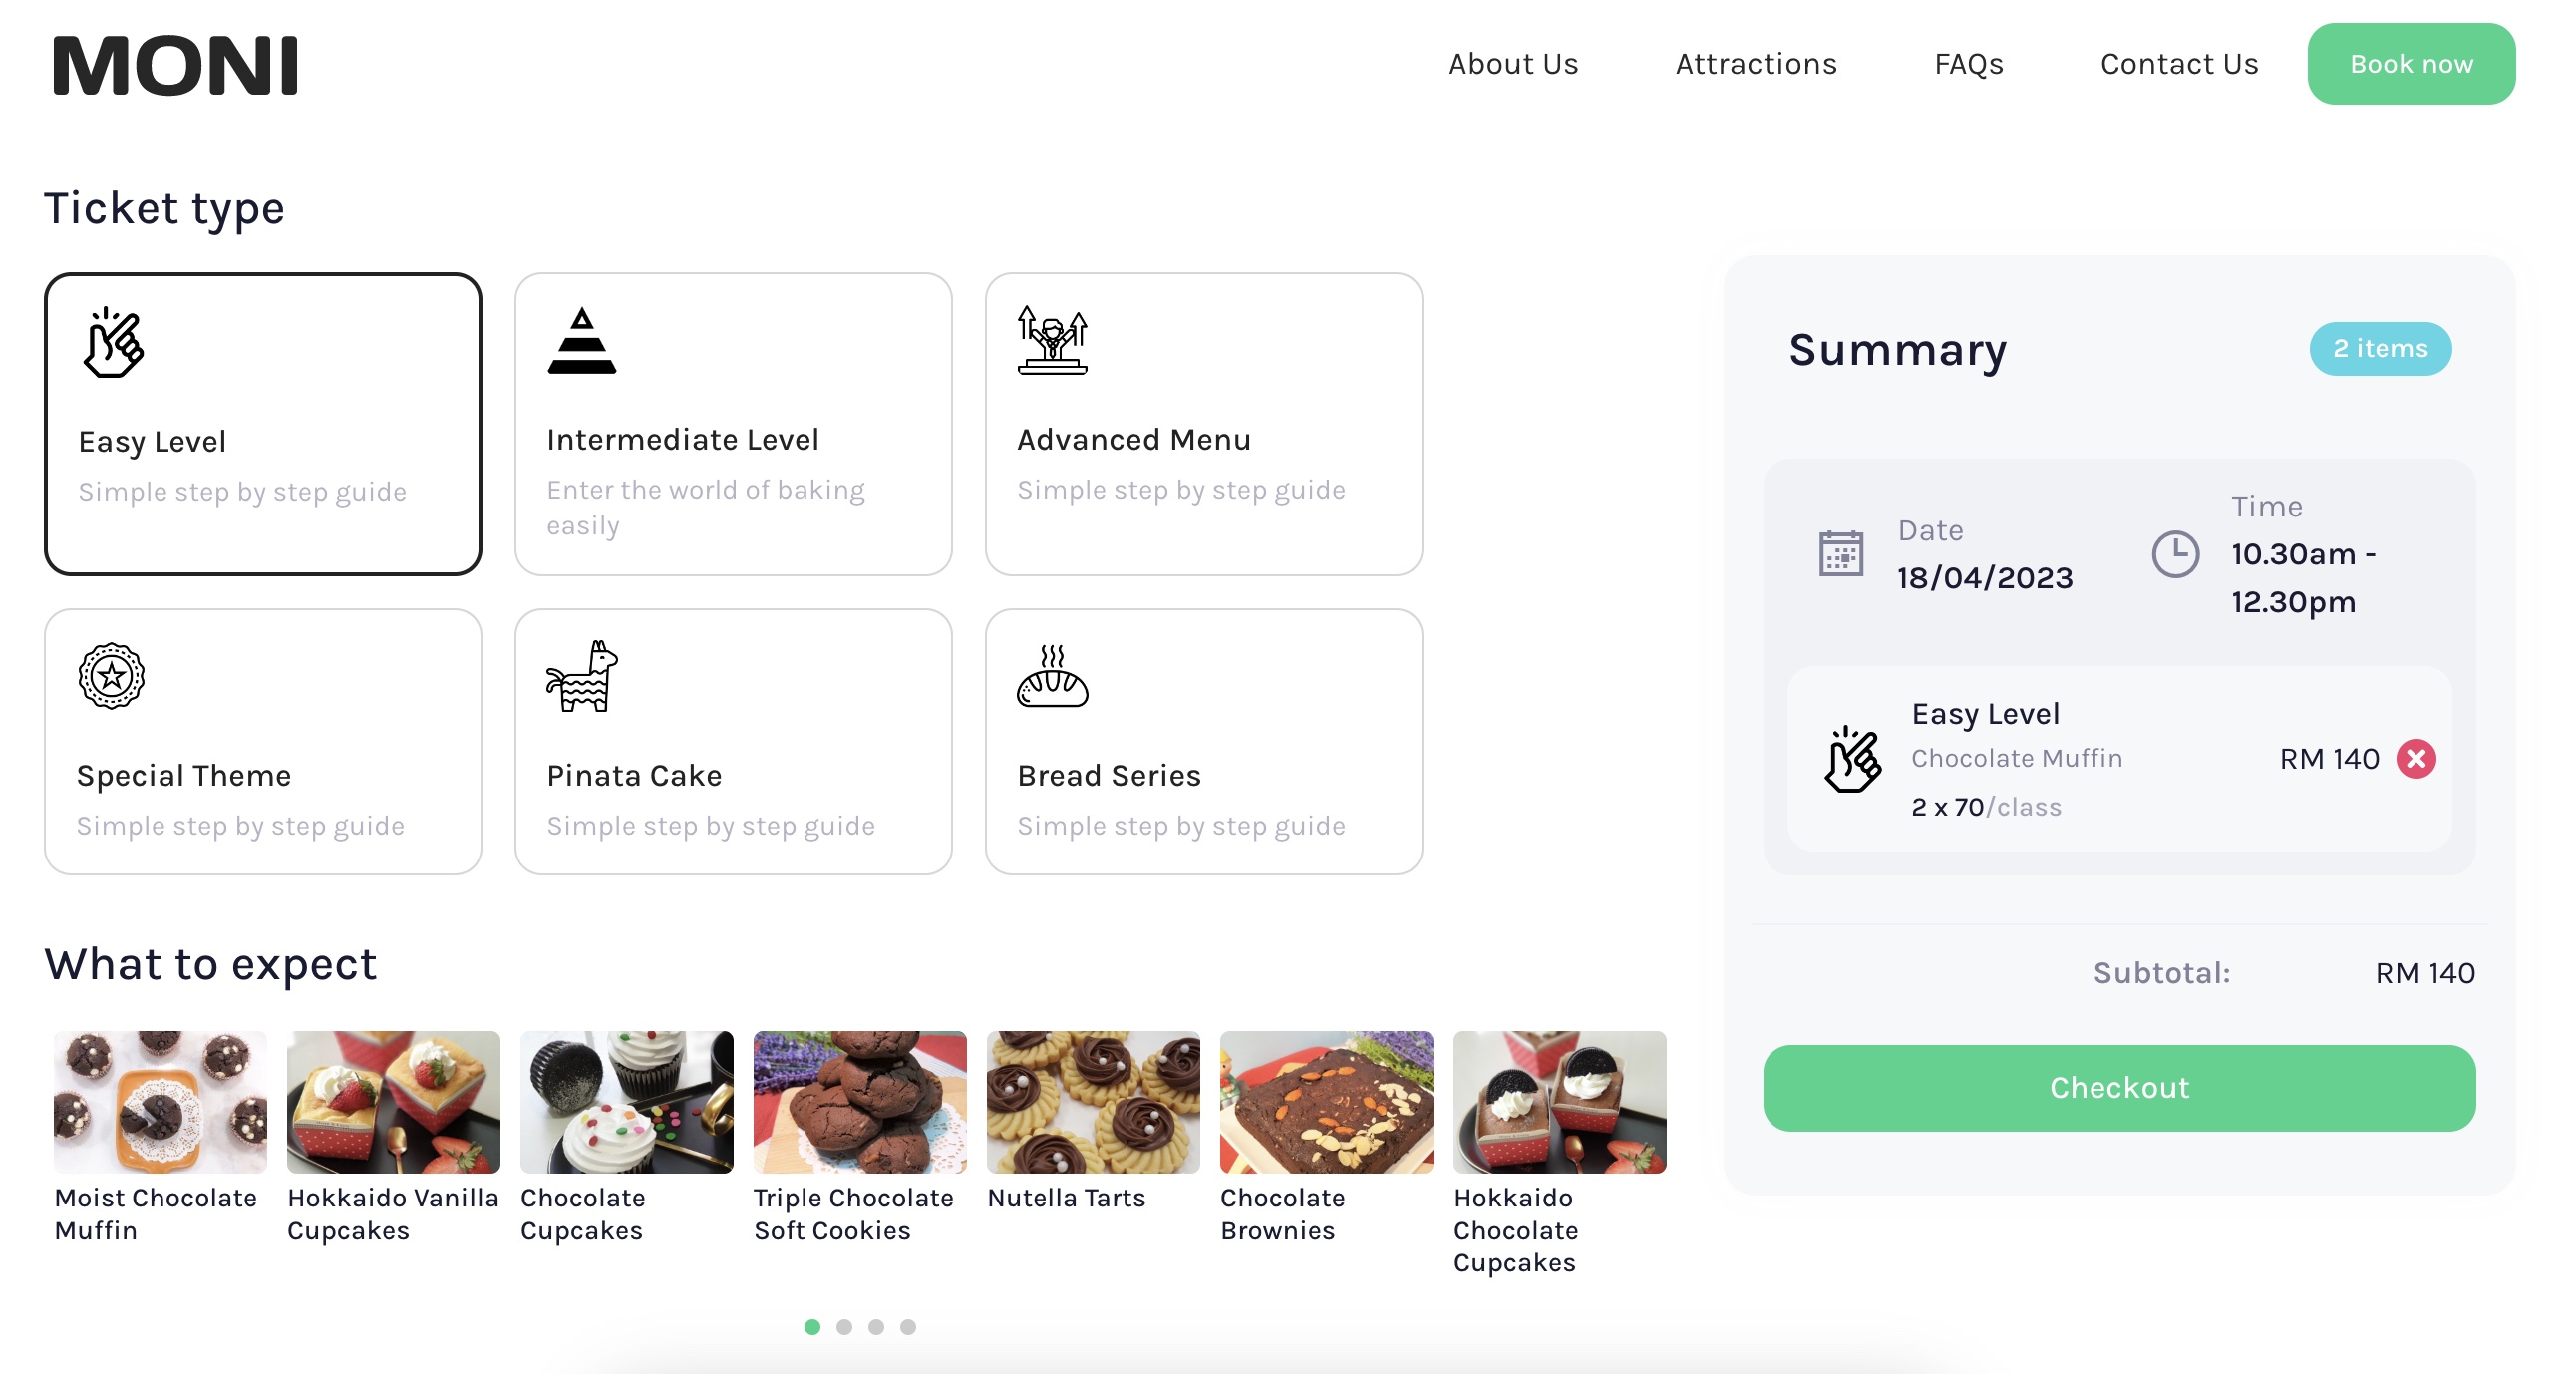Click the Intermediate Level pyramid icon
The image size is (2576, 1374).
coord(581,341)
